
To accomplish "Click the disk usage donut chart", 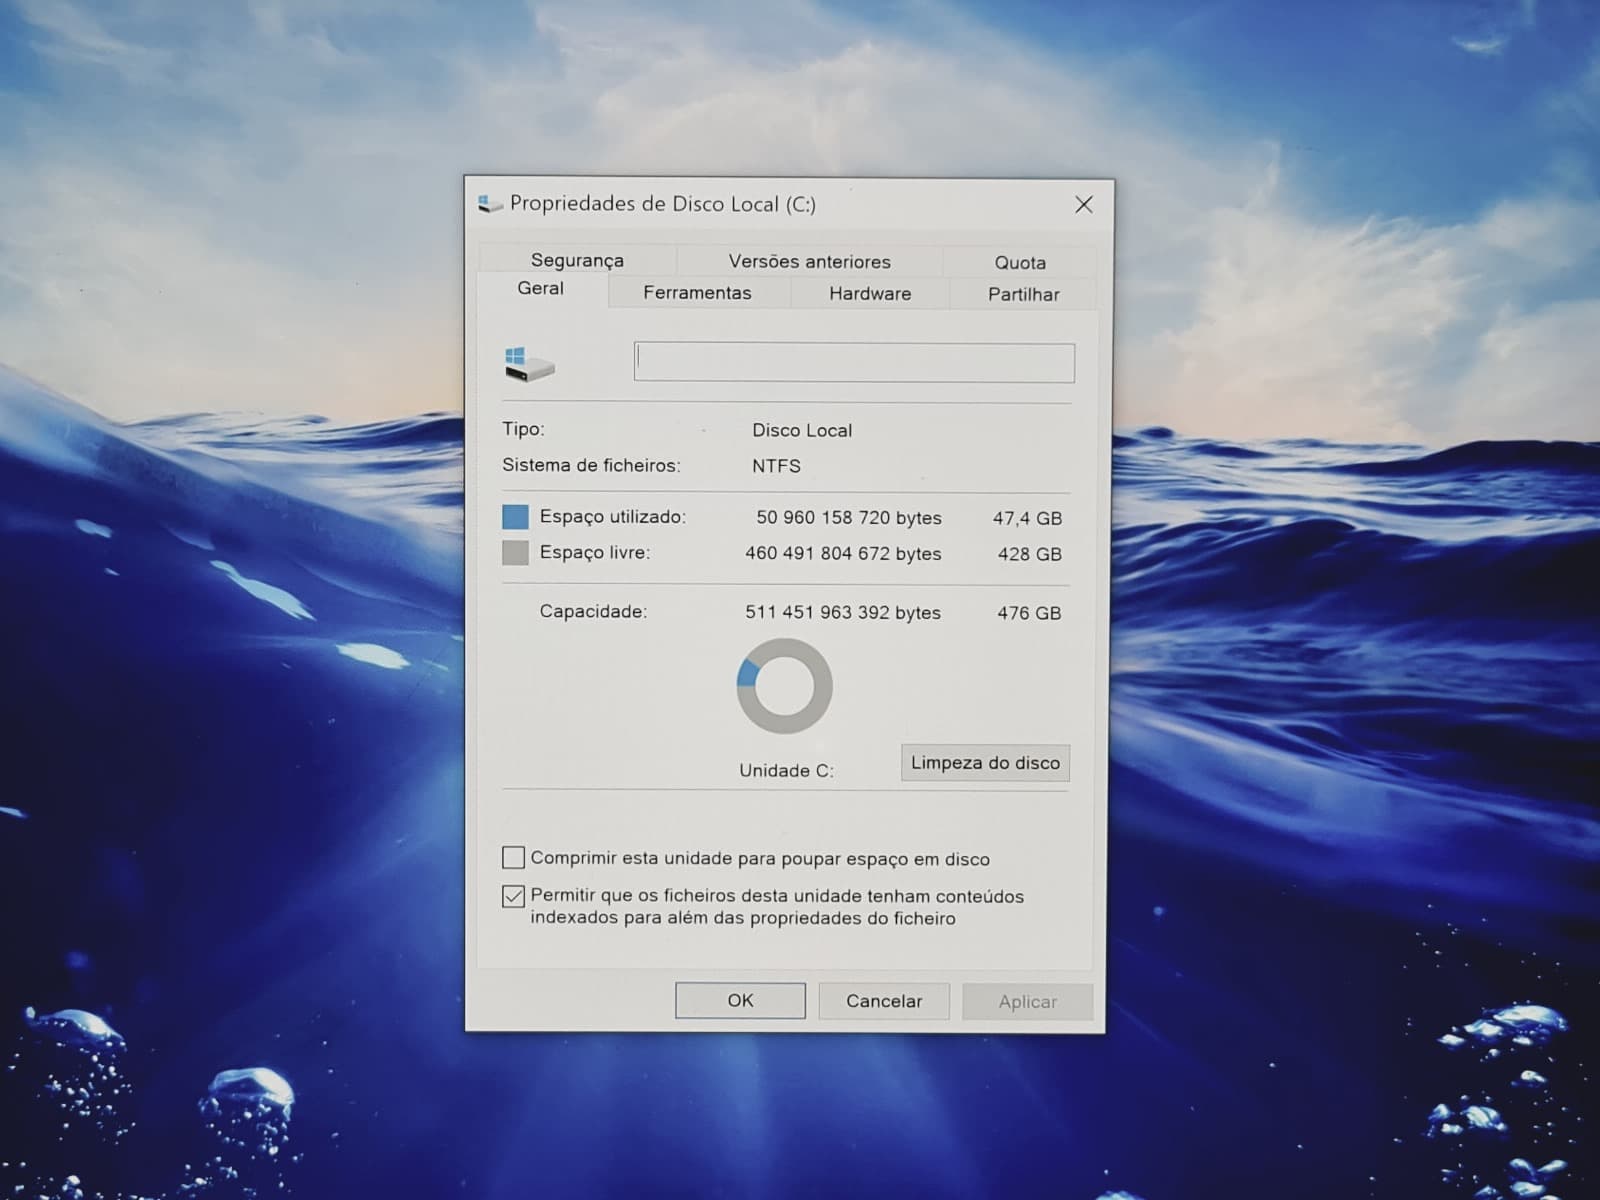I will [x=784, y=687].
